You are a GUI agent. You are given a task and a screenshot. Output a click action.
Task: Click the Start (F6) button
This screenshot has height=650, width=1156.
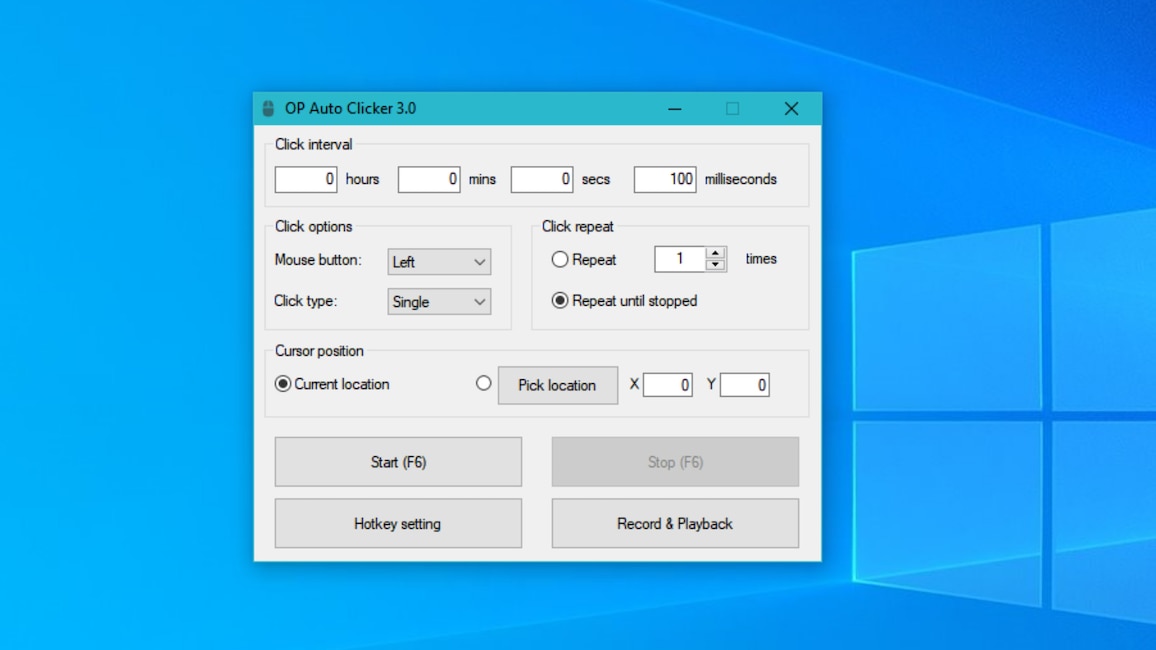click(398, 462)
